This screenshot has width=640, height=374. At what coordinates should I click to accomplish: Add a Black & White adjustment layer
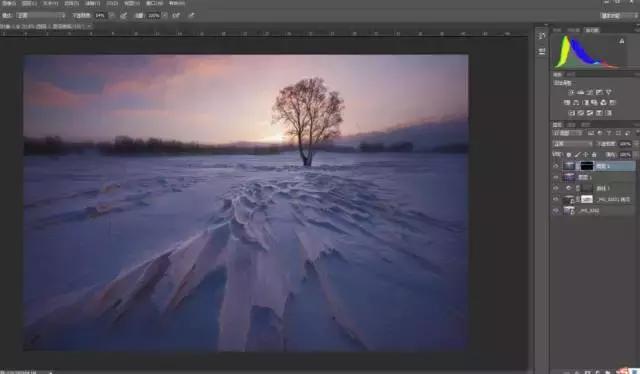tap(585, 103)
